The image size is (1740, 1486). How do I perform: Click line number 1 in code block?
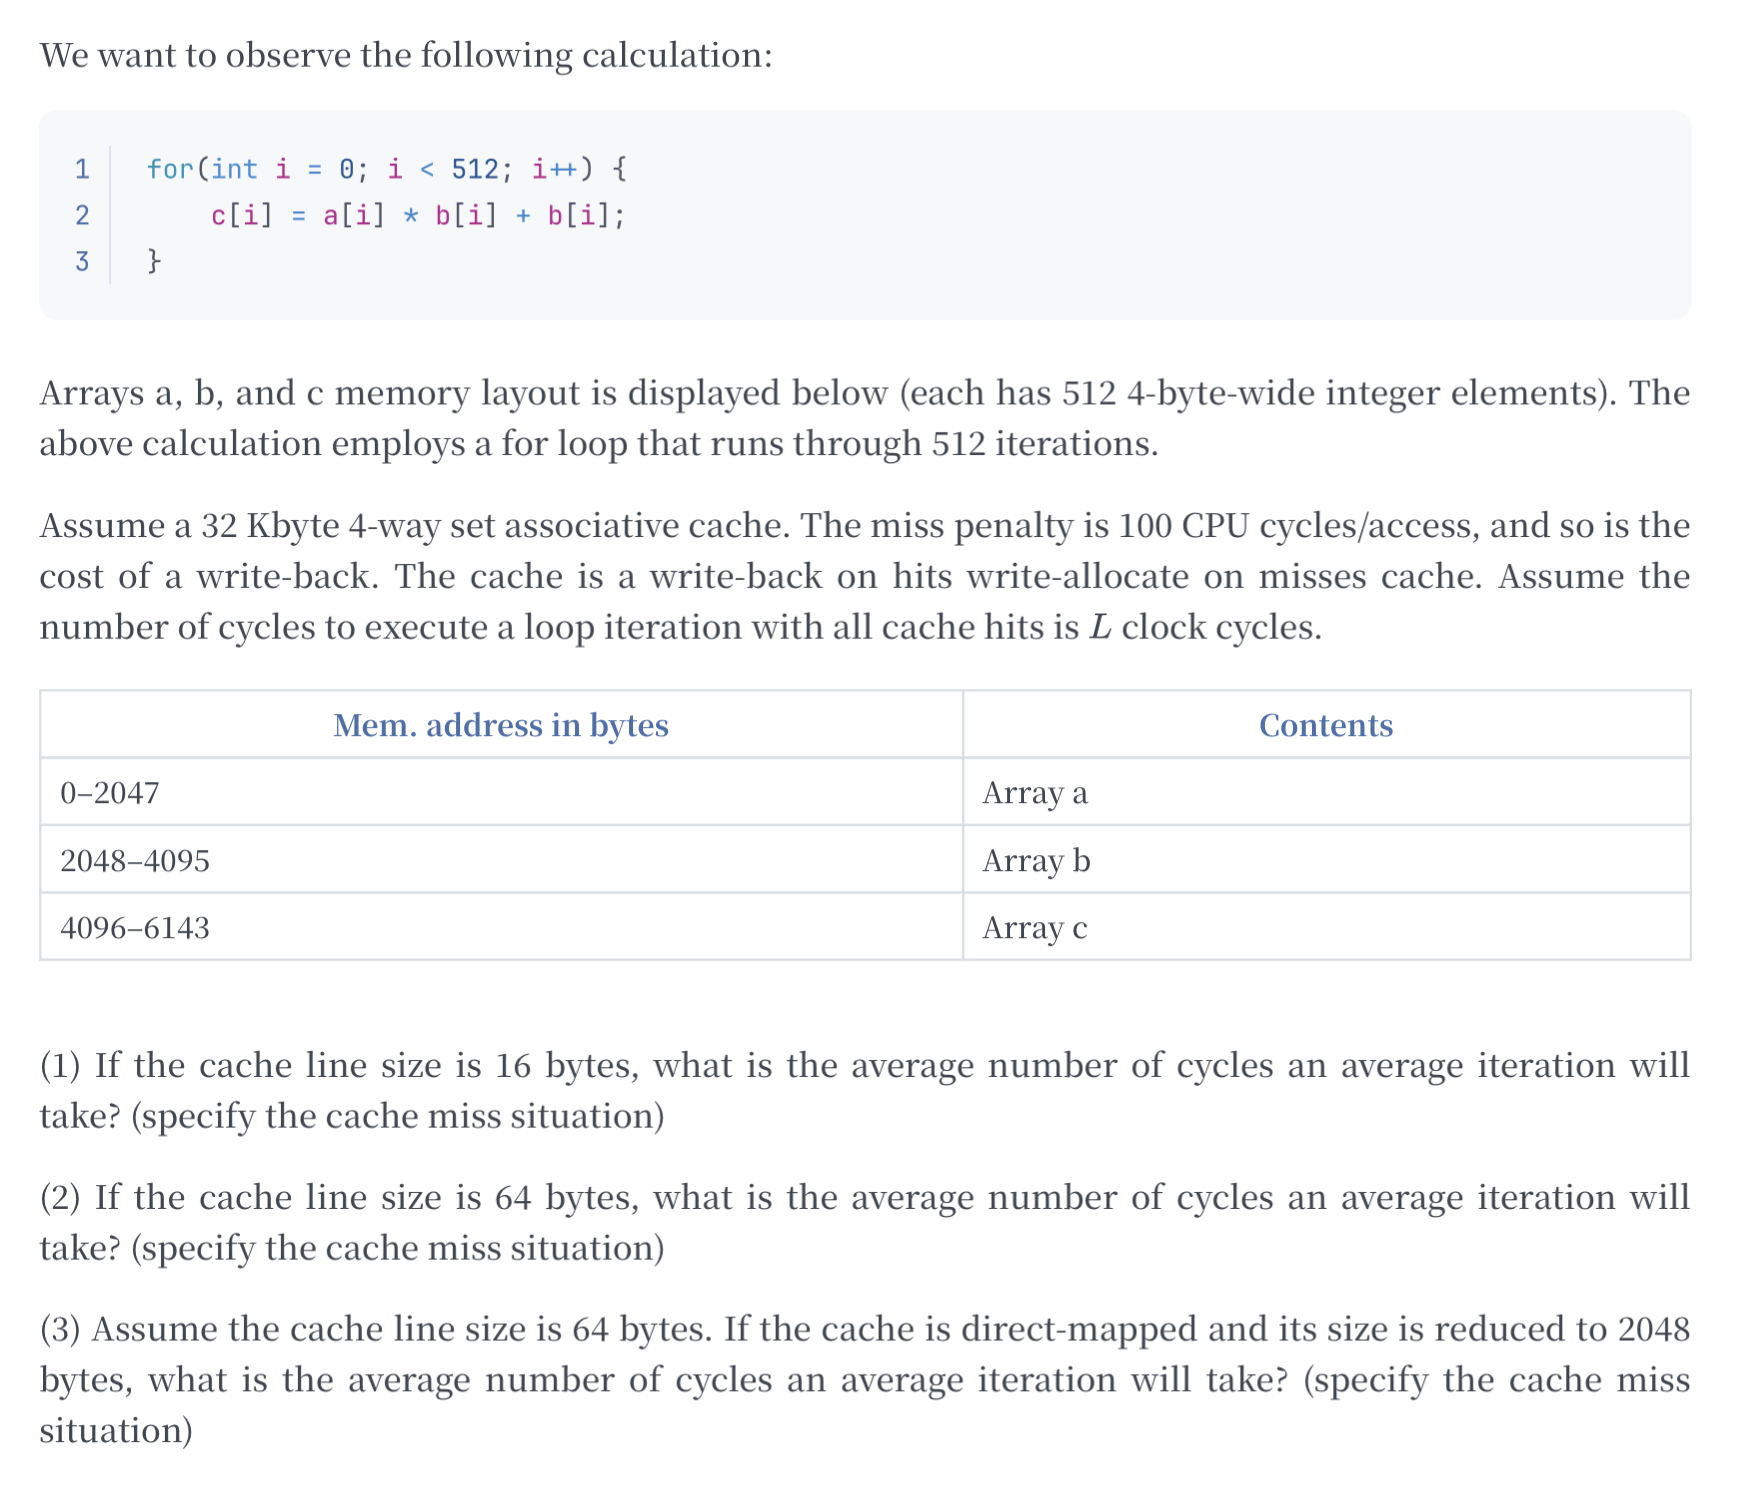click(x=82, y=169)
